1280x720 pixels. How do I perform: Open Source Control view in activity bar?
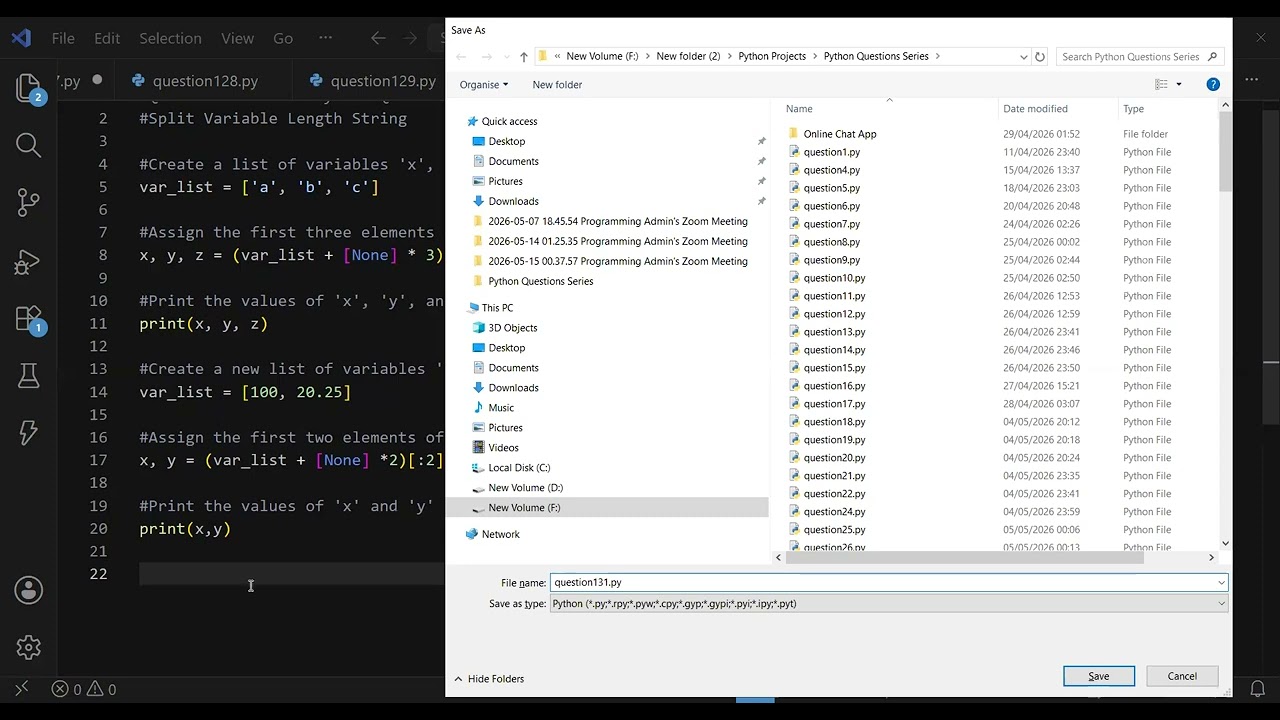click(29, 203)
